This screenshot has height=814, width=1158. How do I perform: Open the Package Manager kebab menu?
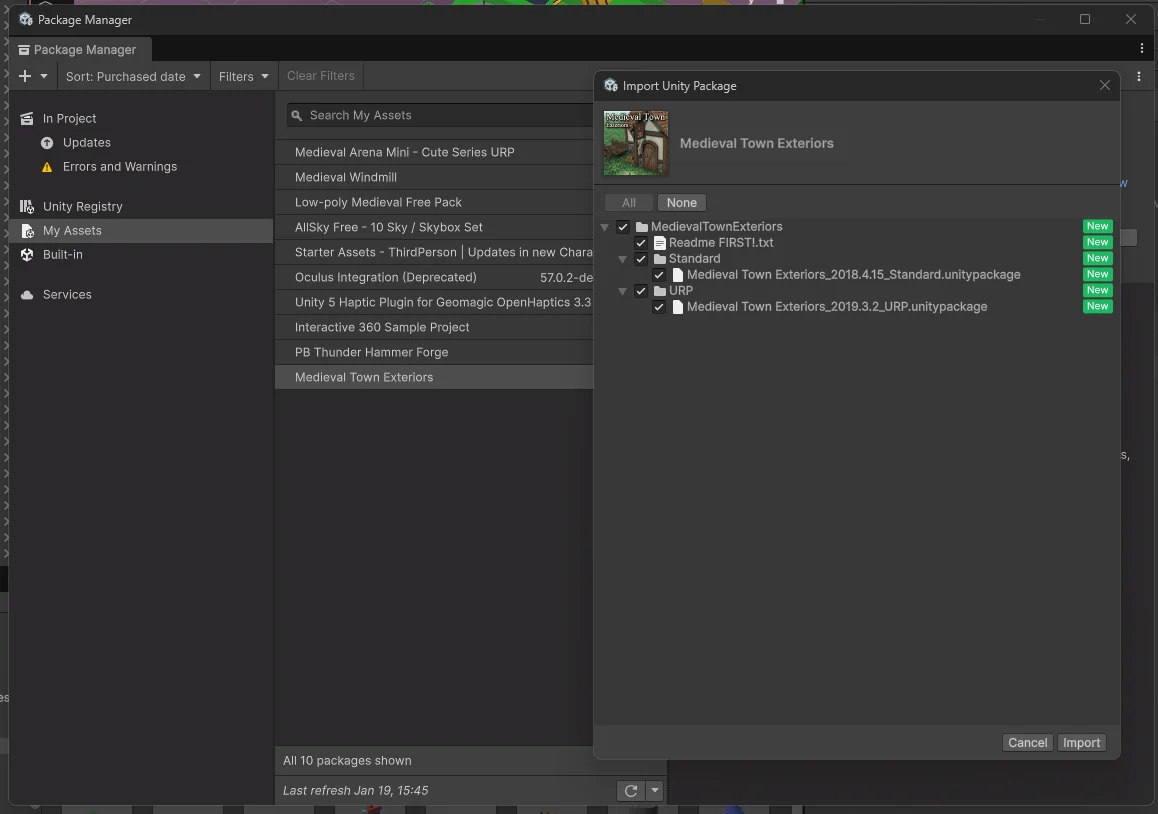click(x=1141, y=48)
